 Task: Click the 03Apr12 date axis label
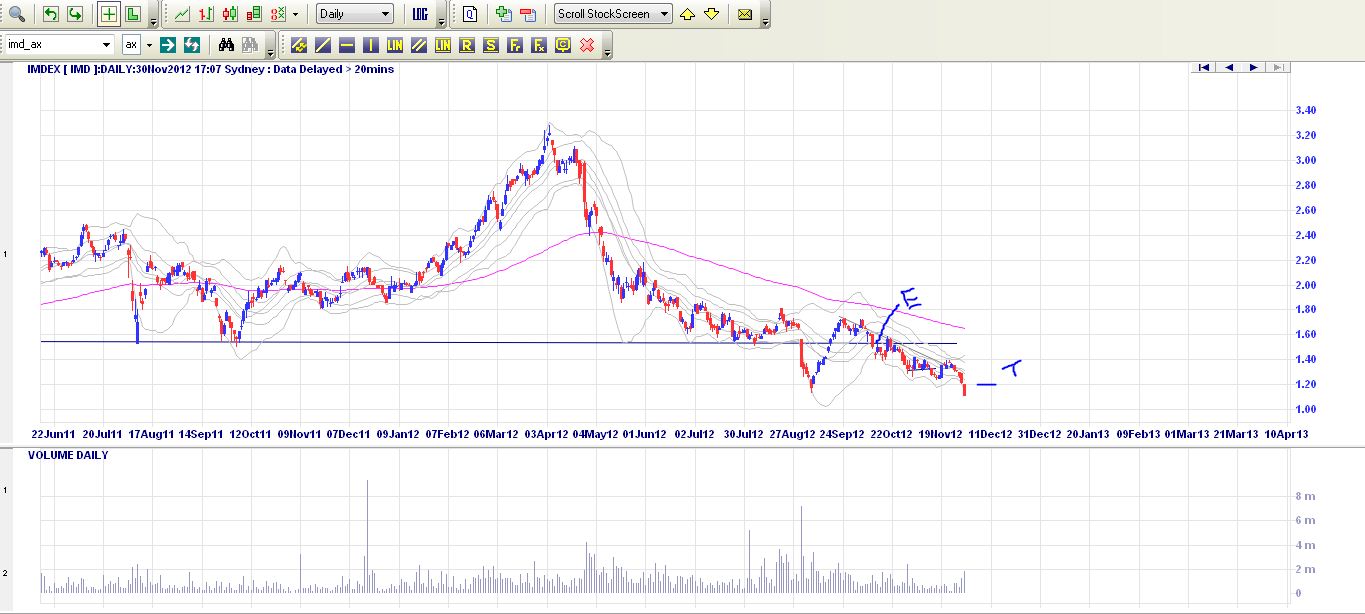point(546,434)
